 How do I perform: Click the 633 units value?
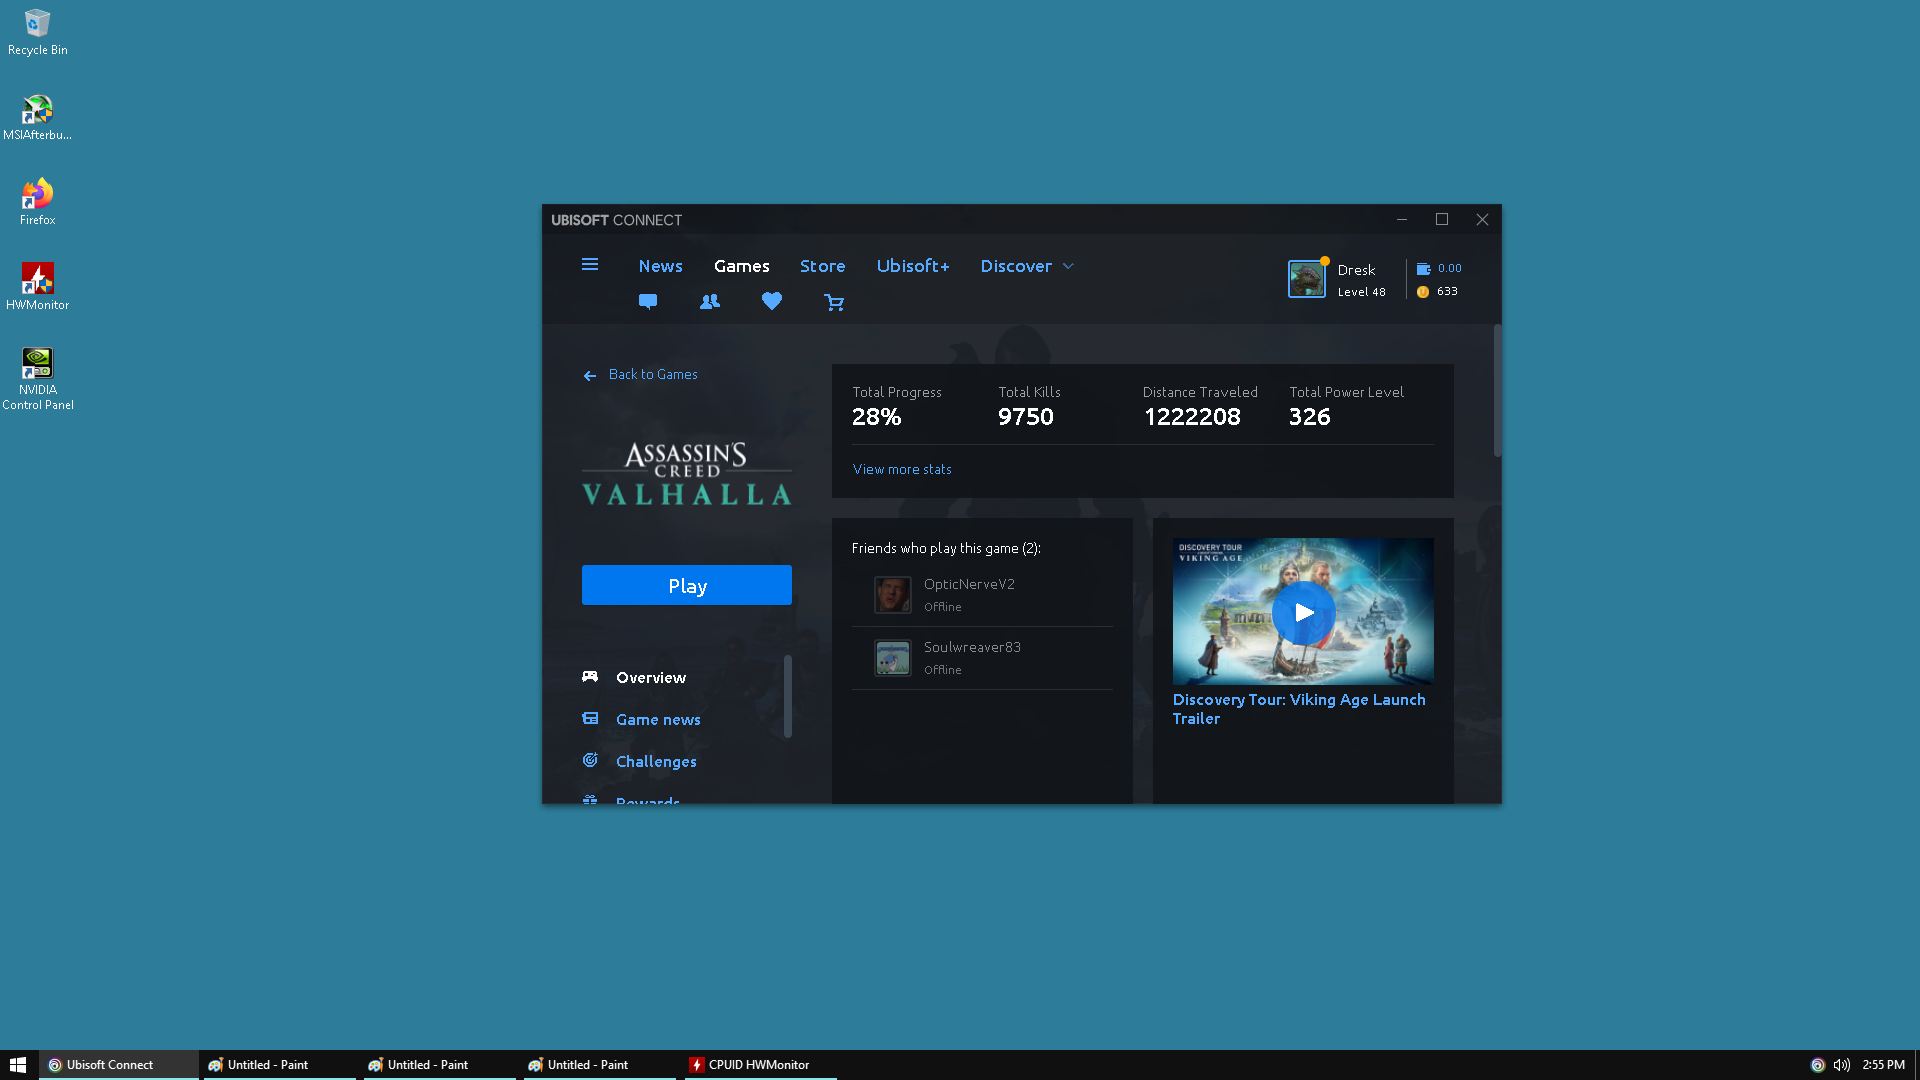point(1447,292)
